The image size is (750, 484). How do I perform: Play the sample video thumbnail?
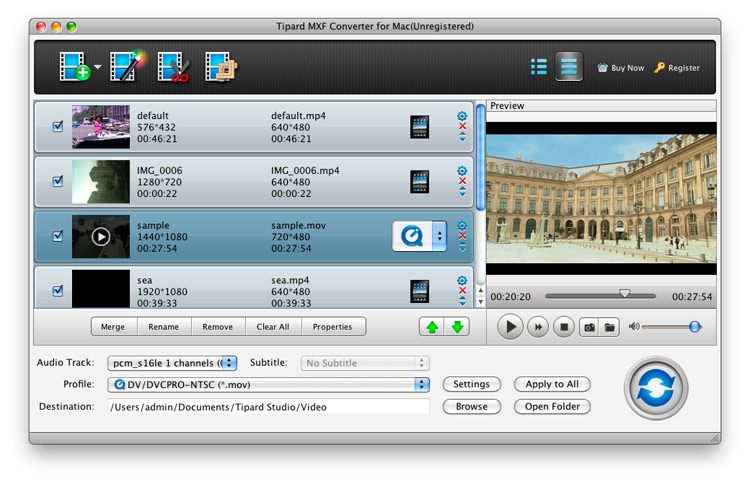pos(100,236)
